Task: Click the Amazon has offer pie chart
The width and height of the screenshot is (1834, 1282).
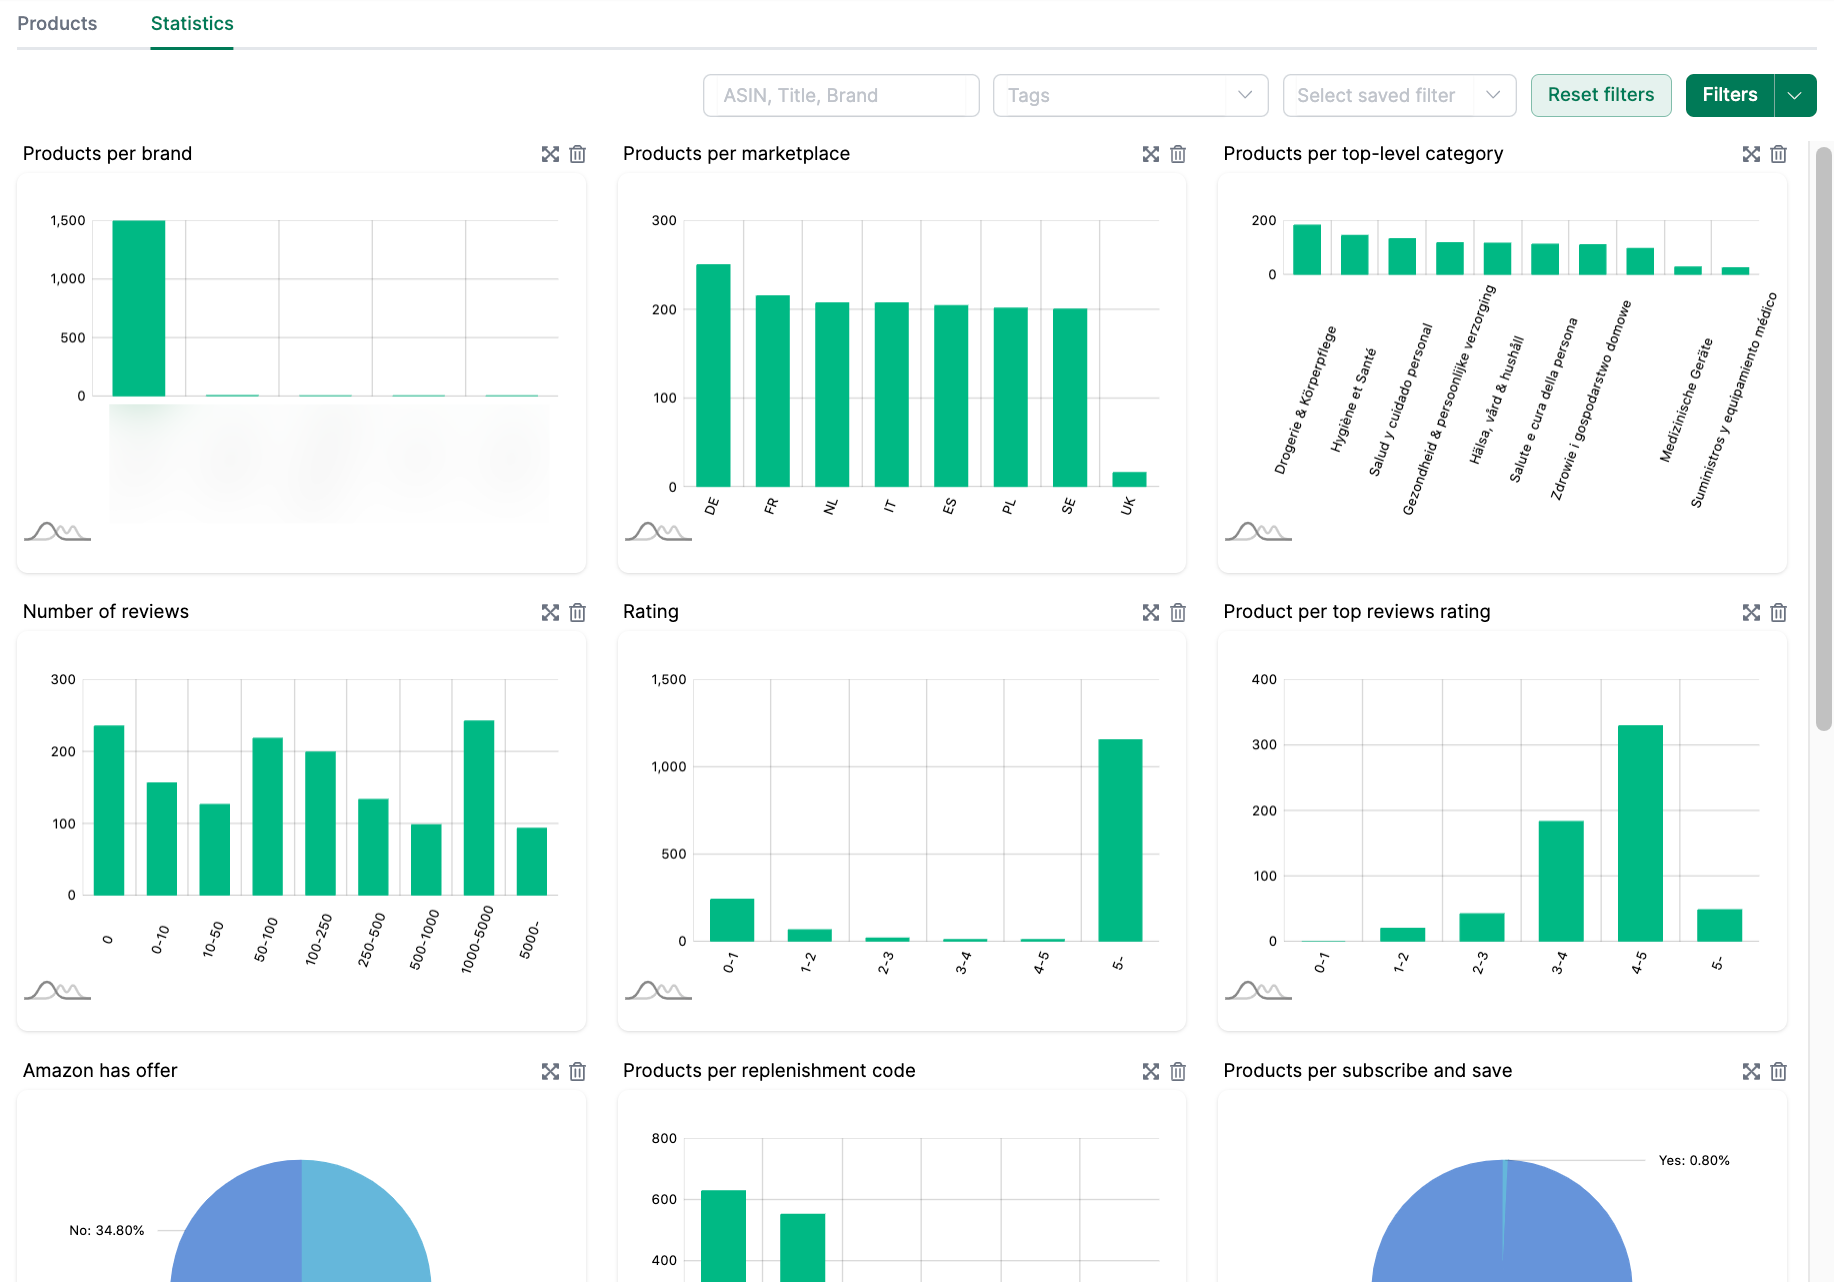Action: click(x=301, y=1222)
